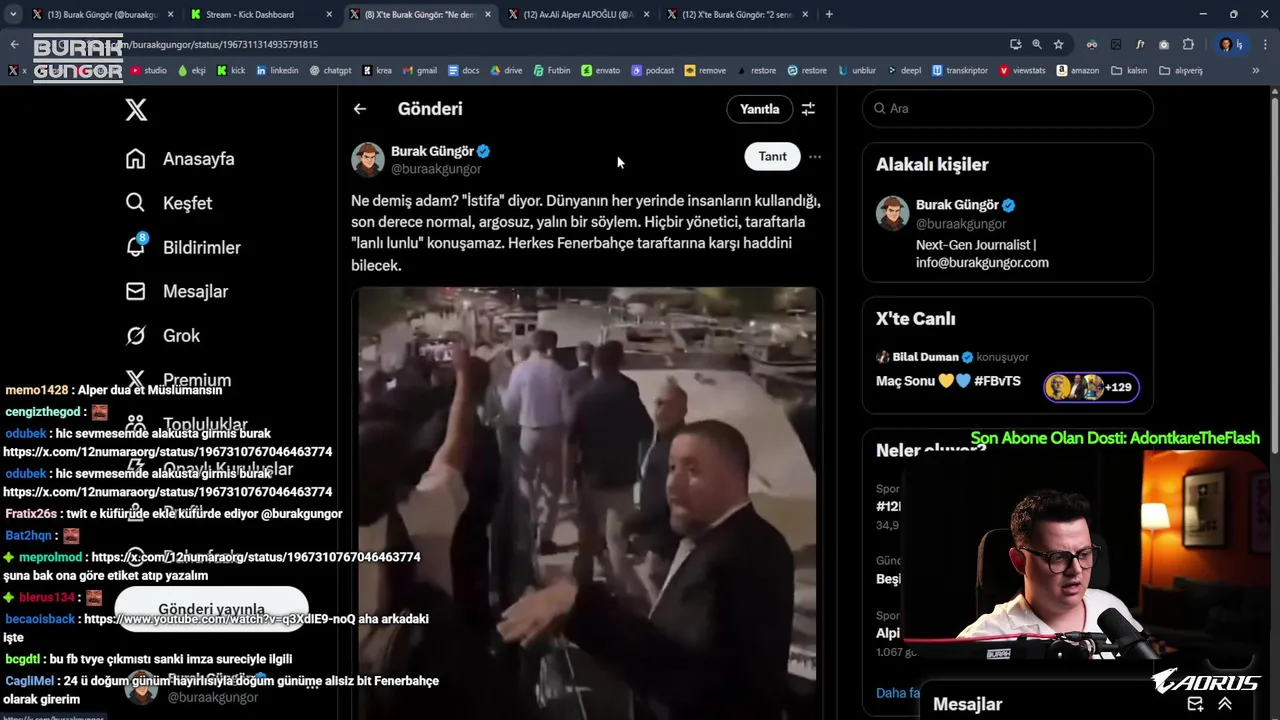Open viewstats bookmark
Image resolution: width=1280 pixels, height=720 pixels.
click(x=1021, y=70)
